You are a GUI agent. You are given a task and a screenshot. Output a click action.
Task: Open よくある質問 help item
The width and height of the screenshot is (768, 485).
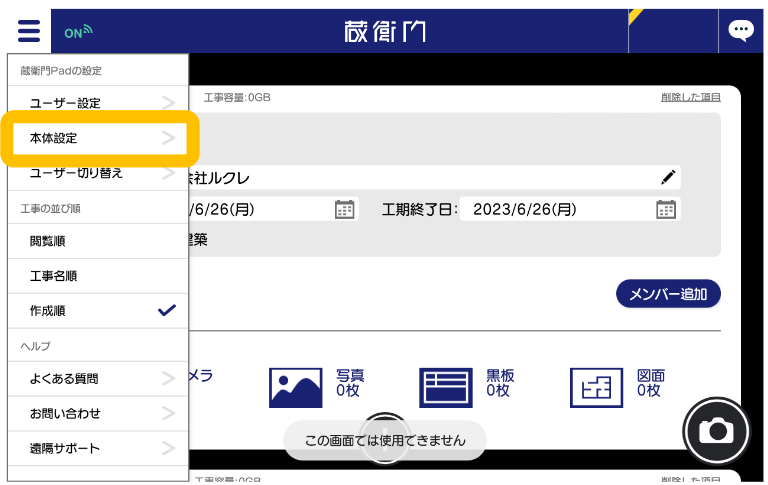coord(98,379)
